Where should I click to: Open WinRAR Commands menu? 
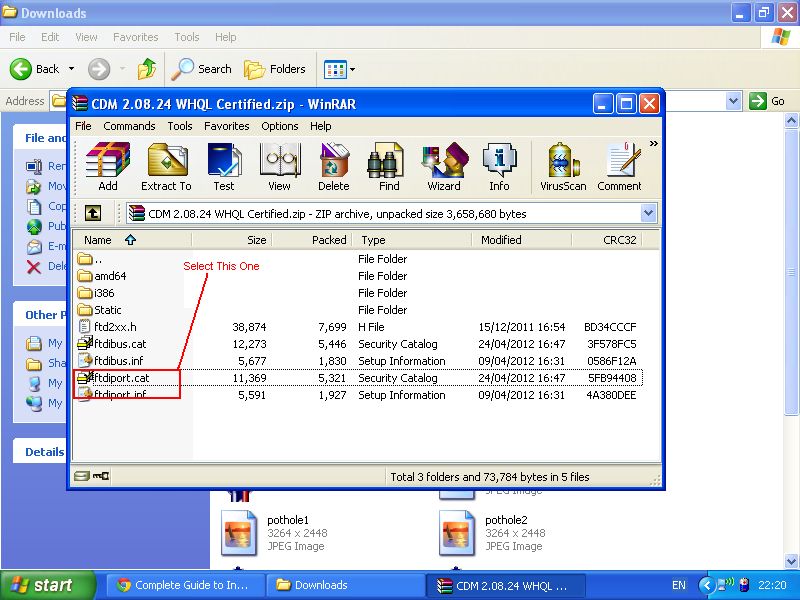pyautogui.click(x=129, y=126)
